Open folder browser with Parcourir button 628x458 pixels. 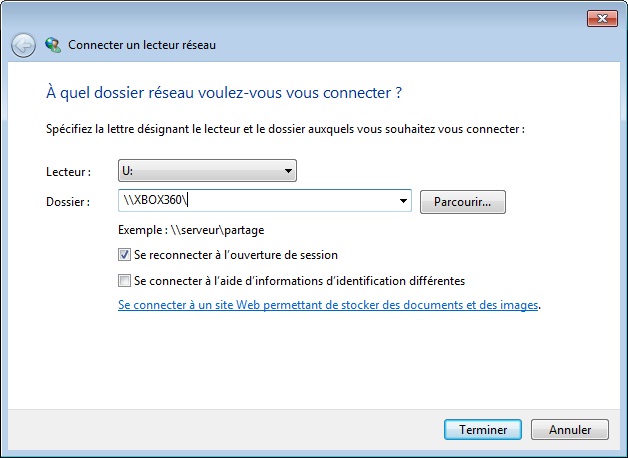click(463, 202)
